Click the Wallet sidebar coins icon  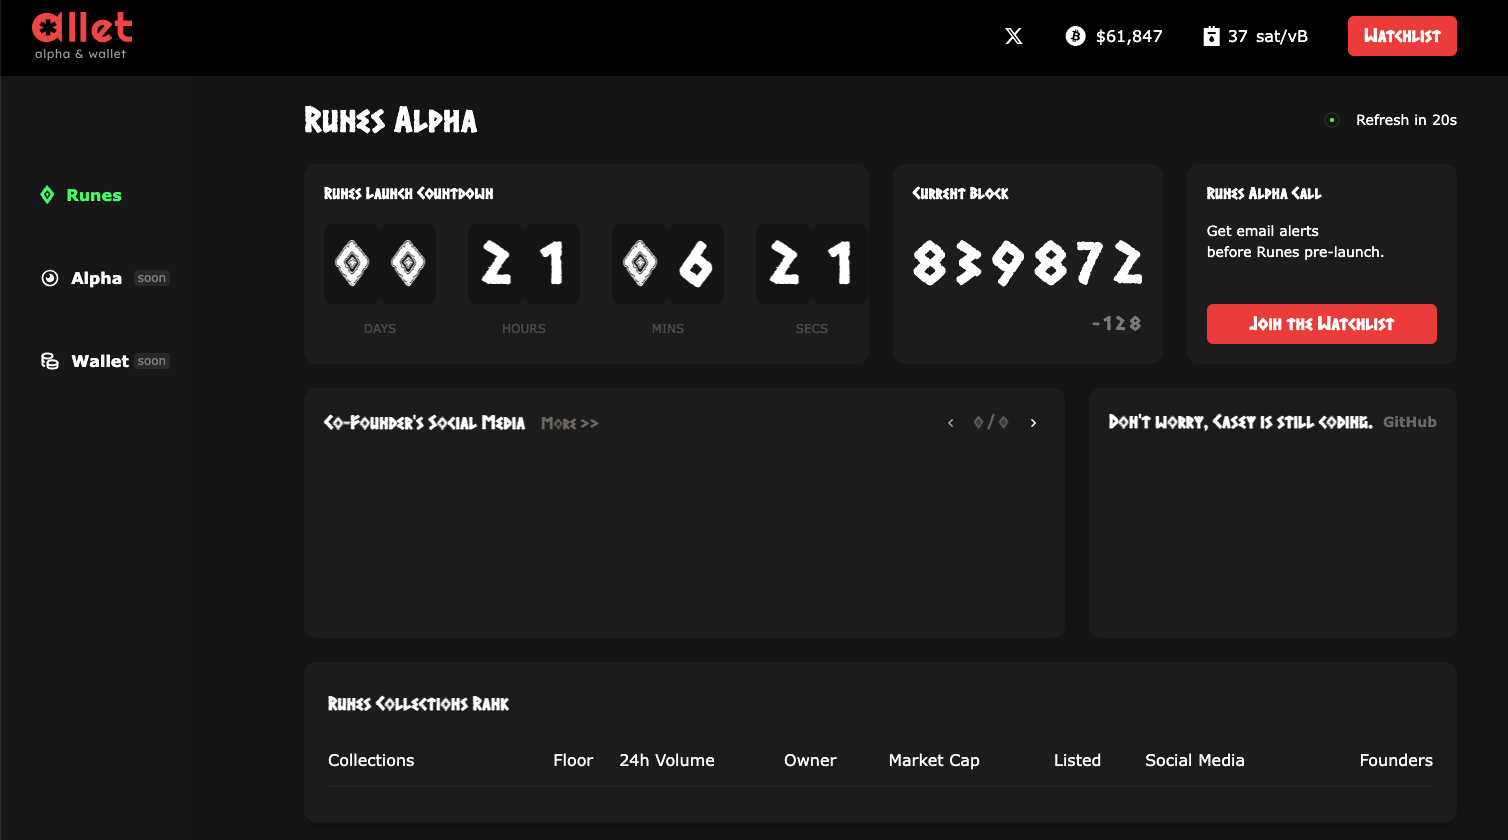click(x=49, y=361)
